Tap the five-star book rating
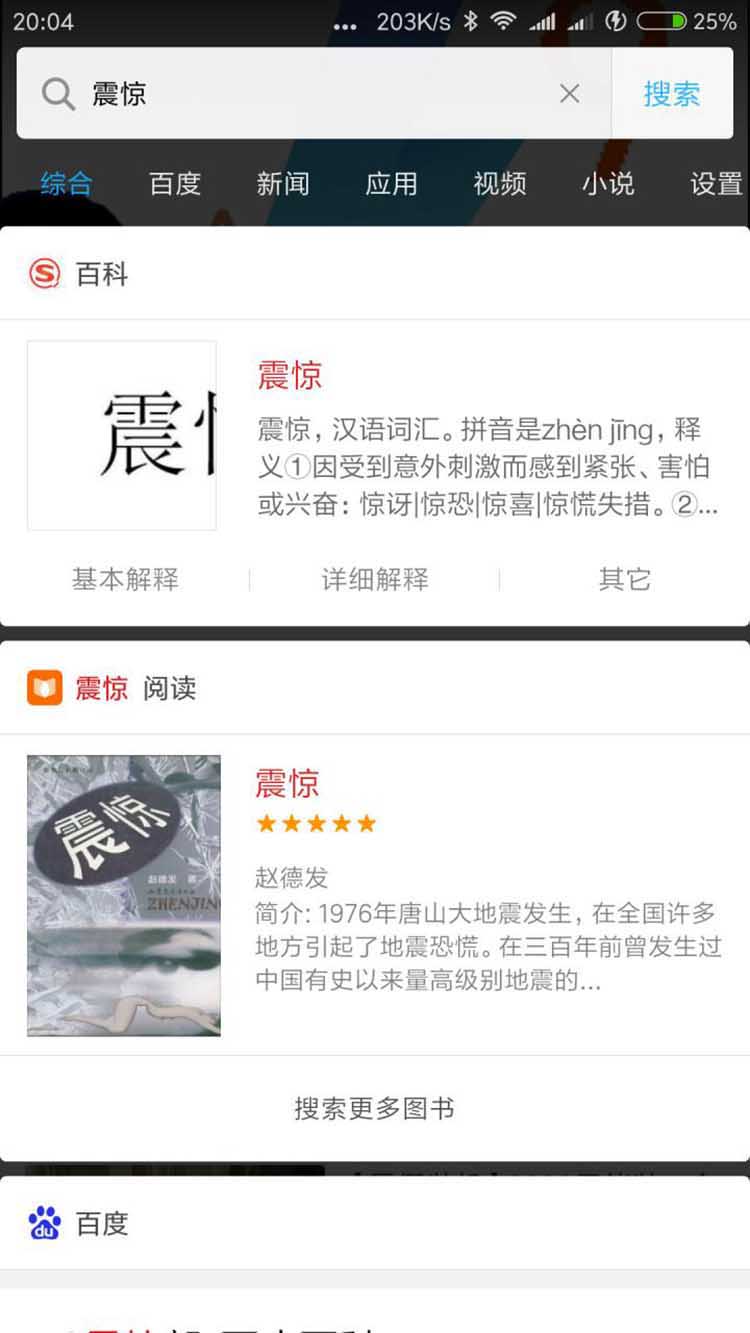Viewport: 750px width, 1333px height. 316,824
